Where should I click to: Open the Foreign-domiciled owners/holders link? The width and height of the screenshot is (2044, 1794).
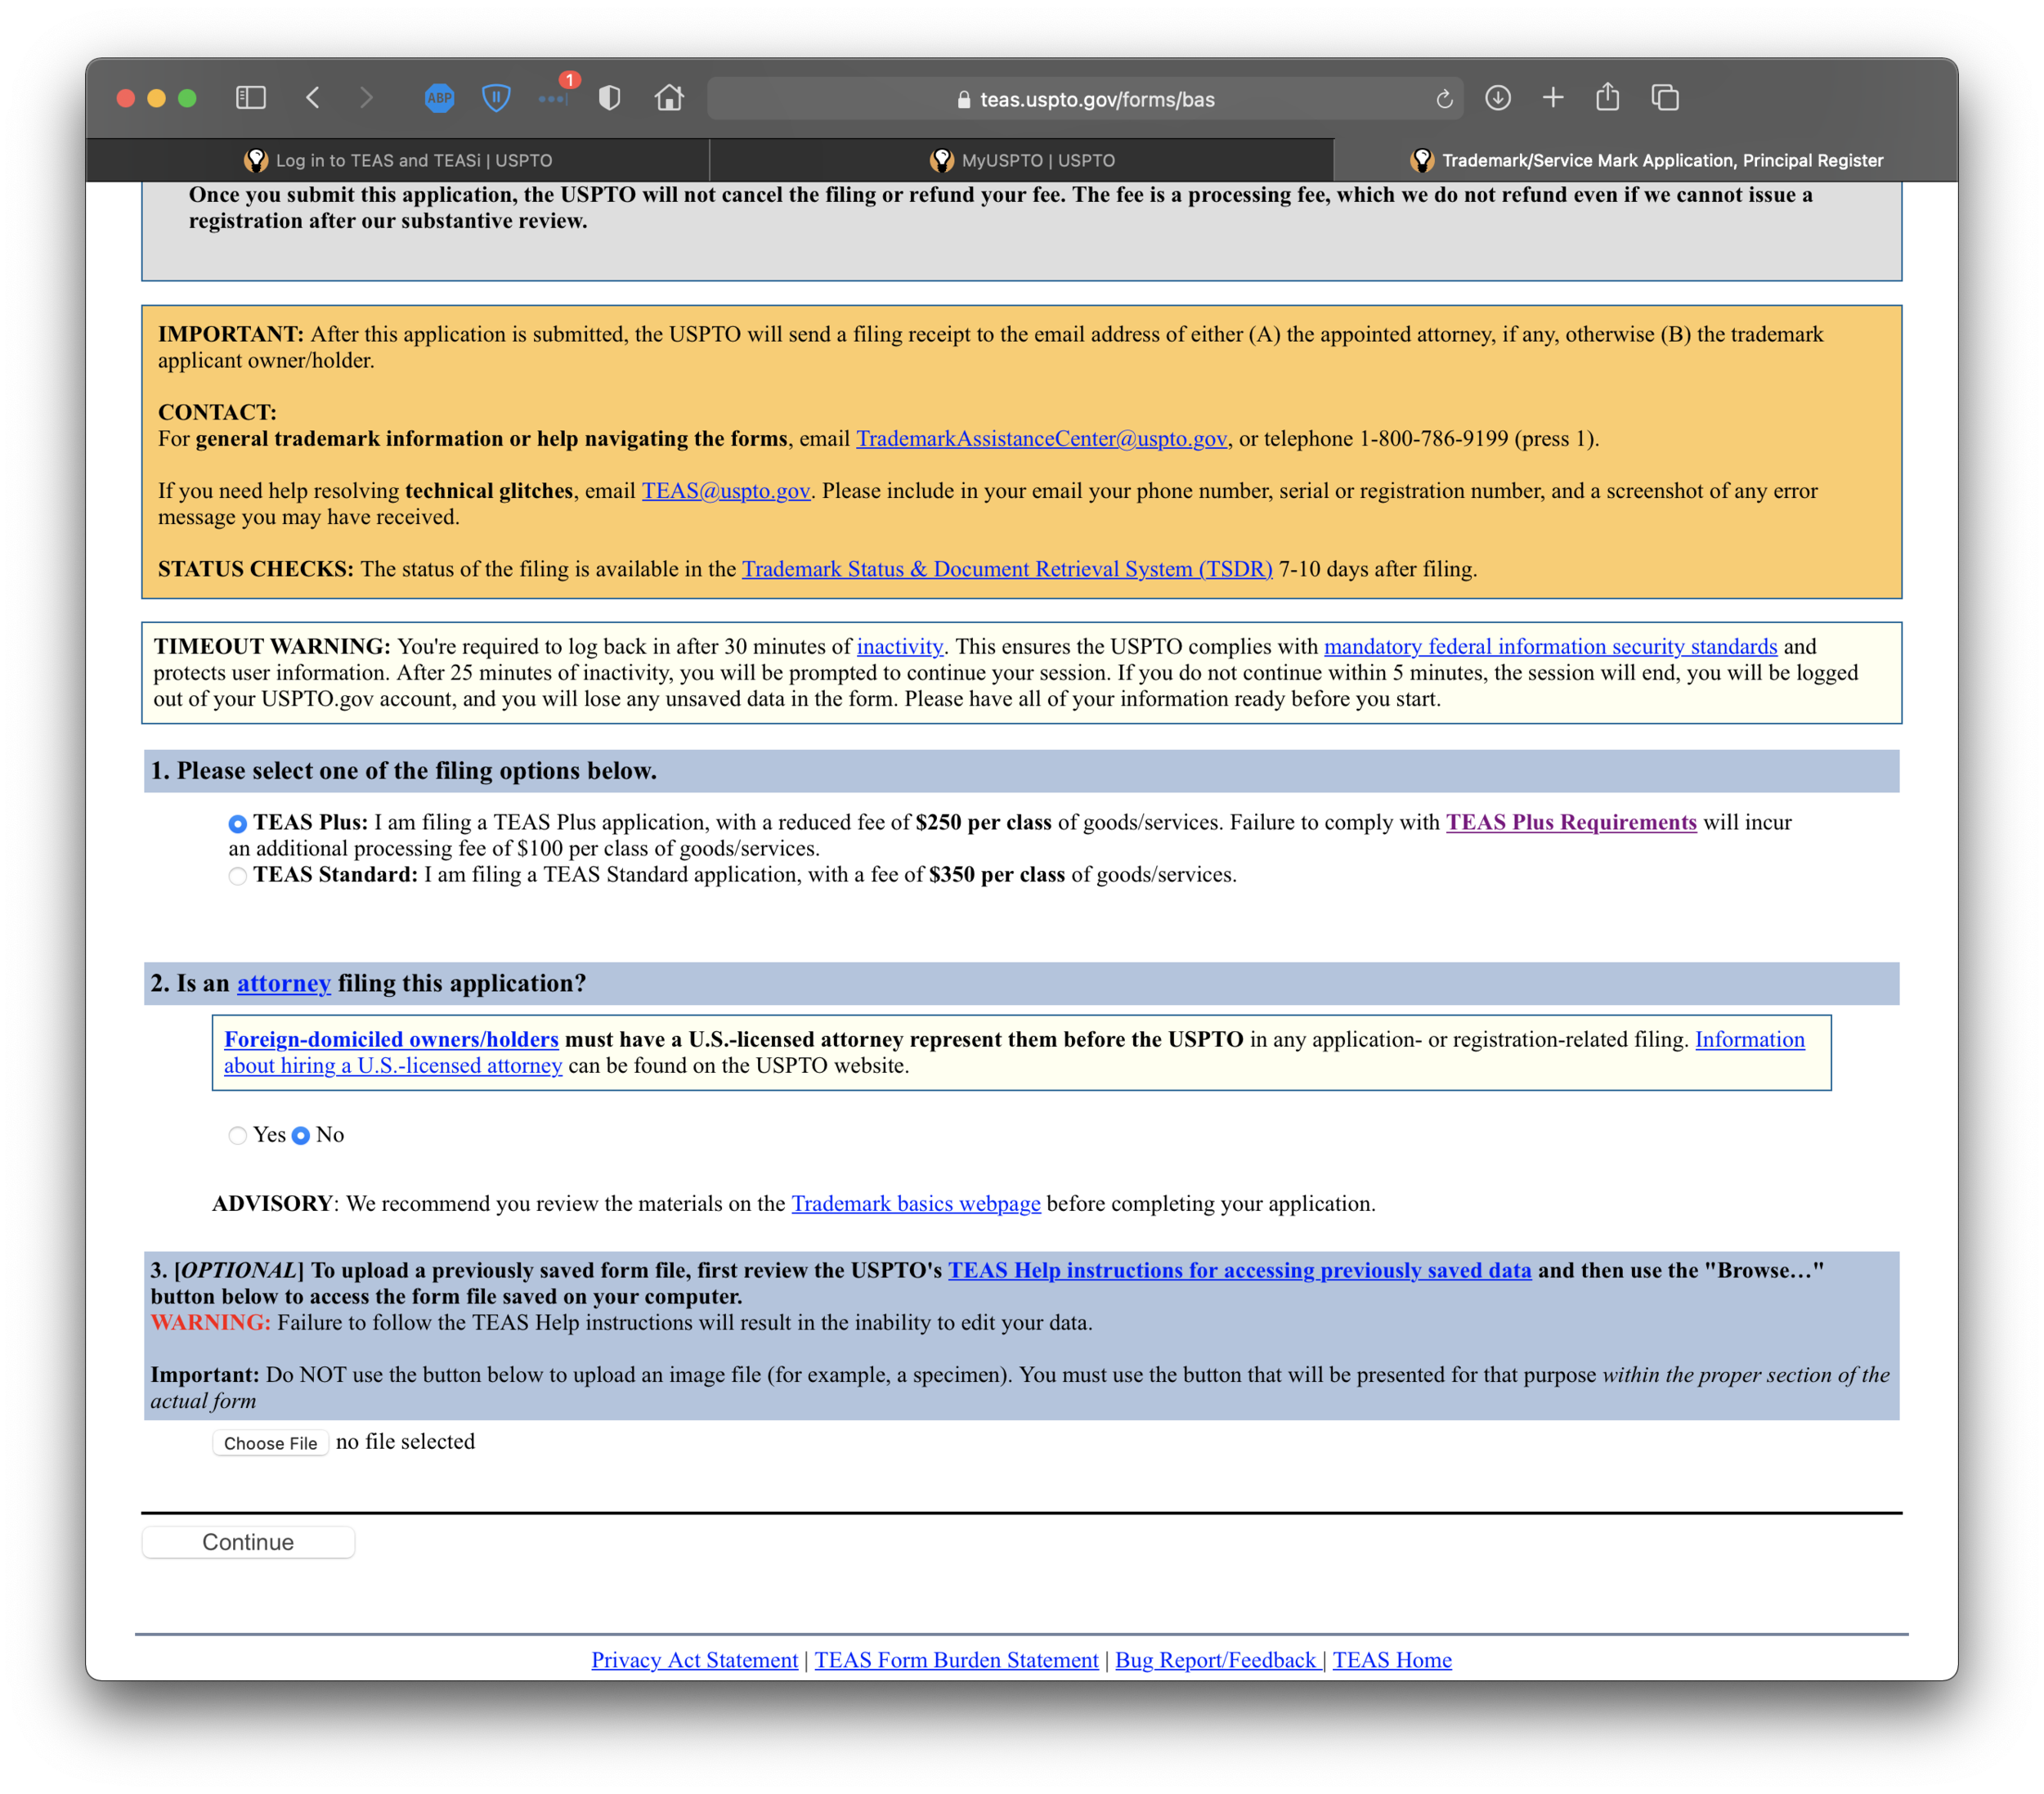point(391,1040)
